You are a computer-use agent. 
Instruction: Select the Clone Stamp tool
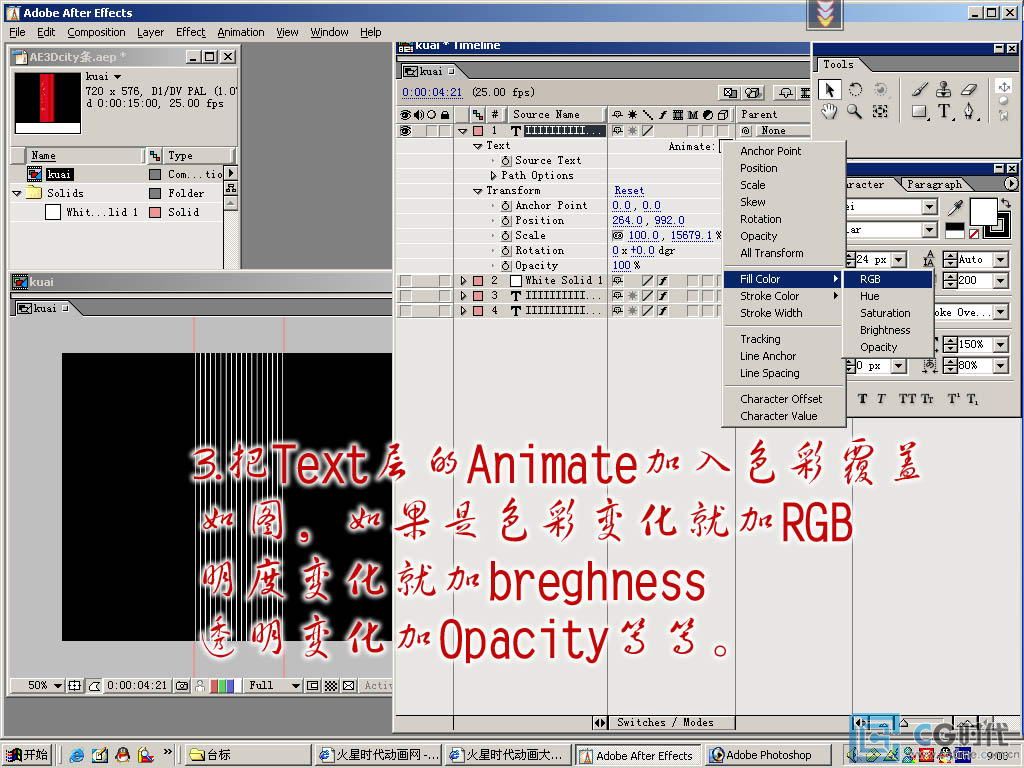(x=944, y=89)
